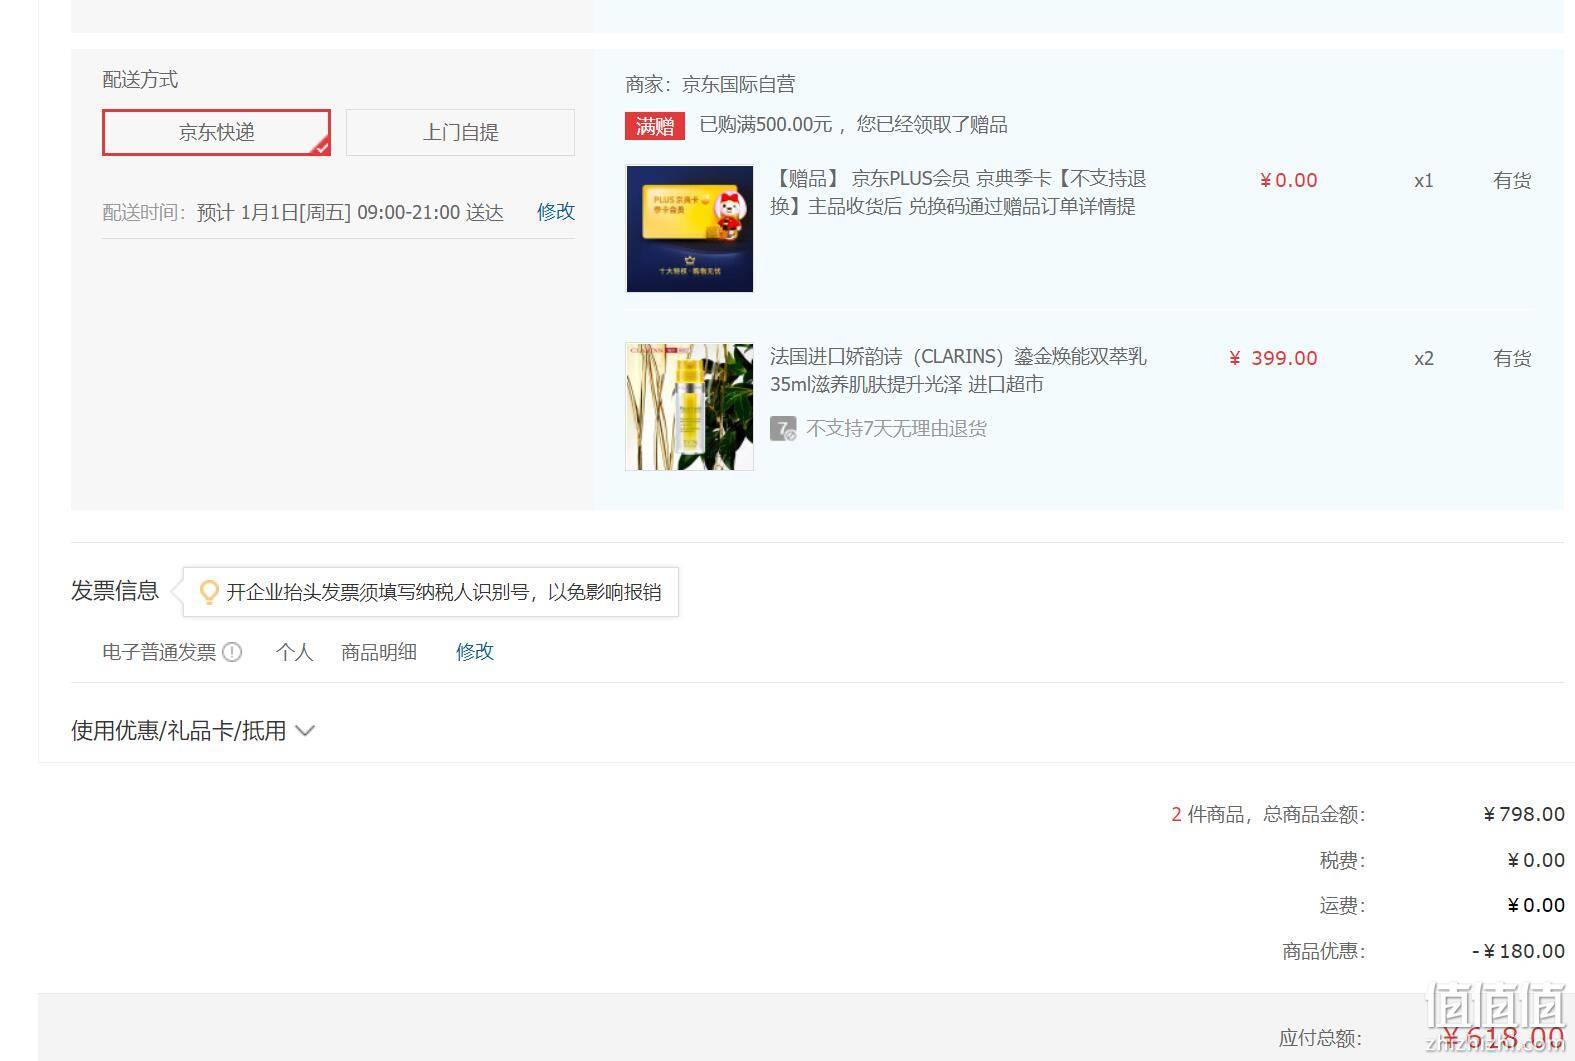Screen dimensions: 1575x1061
Task: Click the 开企业抬头发票 taxpayer notice text
Action: pos(444,592)
